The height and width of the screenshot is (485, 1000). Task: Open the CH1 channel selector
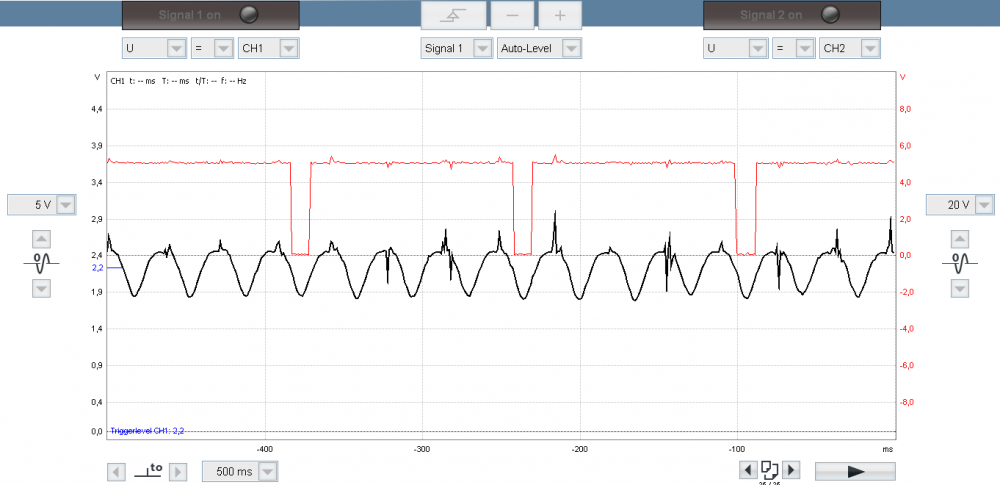coord(287,48)
